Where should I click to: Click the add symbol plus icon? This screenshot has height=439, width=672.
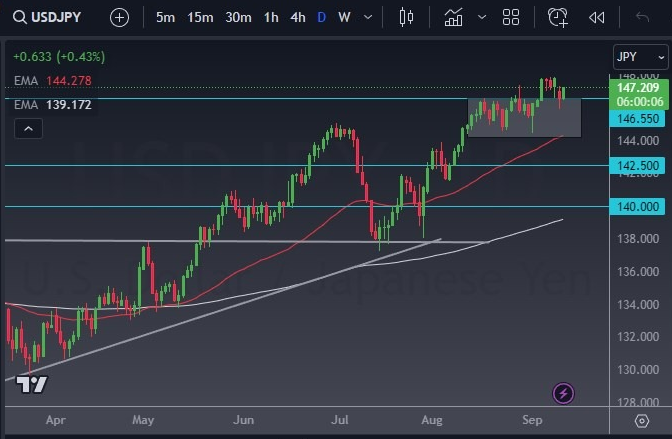coord(119,17)
